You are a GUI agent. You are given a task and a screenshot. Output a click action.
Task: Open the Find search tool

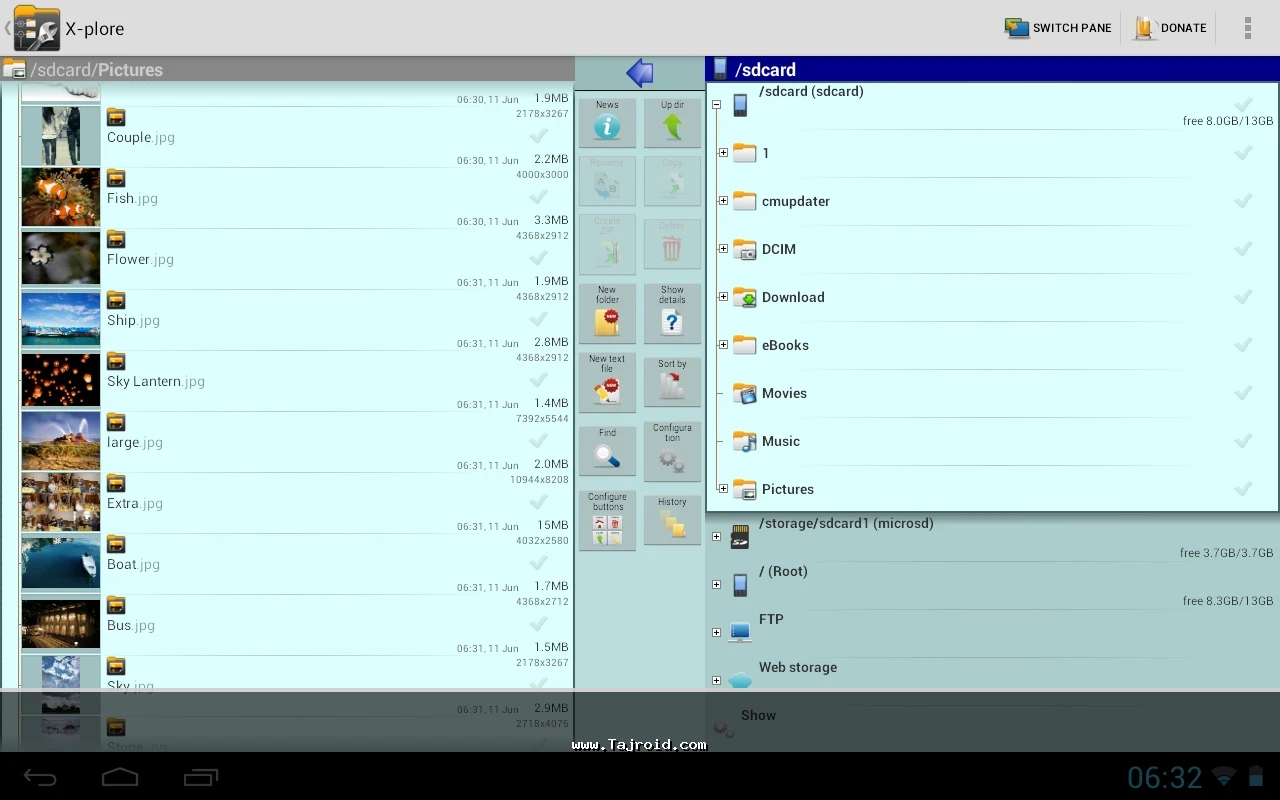[607, 450]
